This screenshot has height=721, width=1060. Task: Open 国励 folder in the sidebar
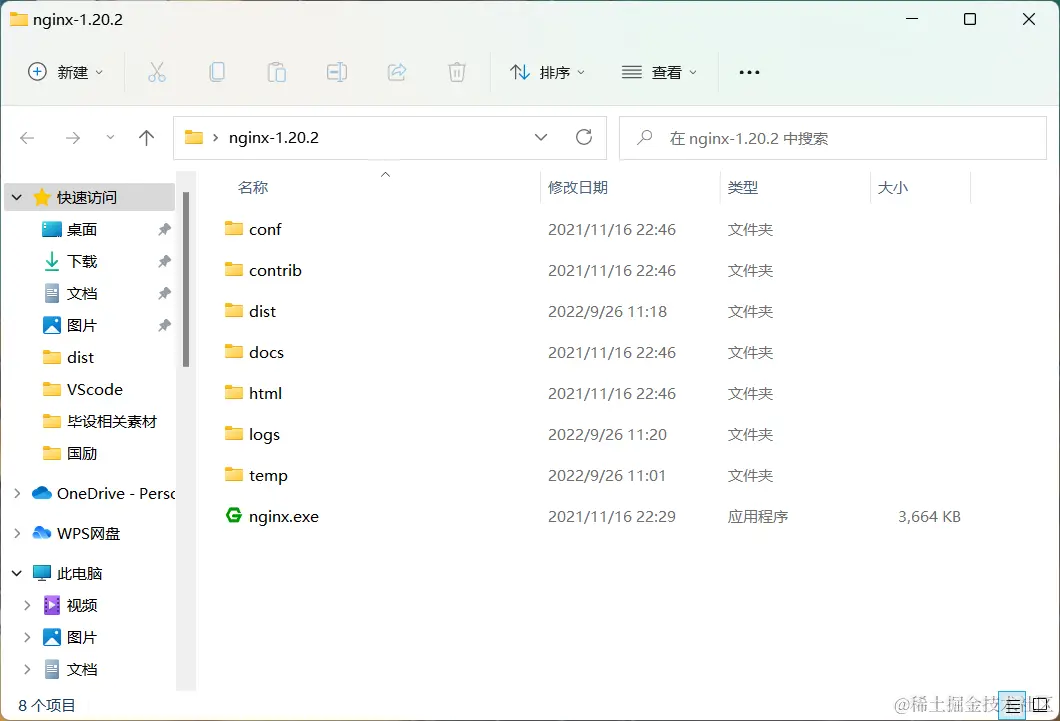[x=82, y=453]
